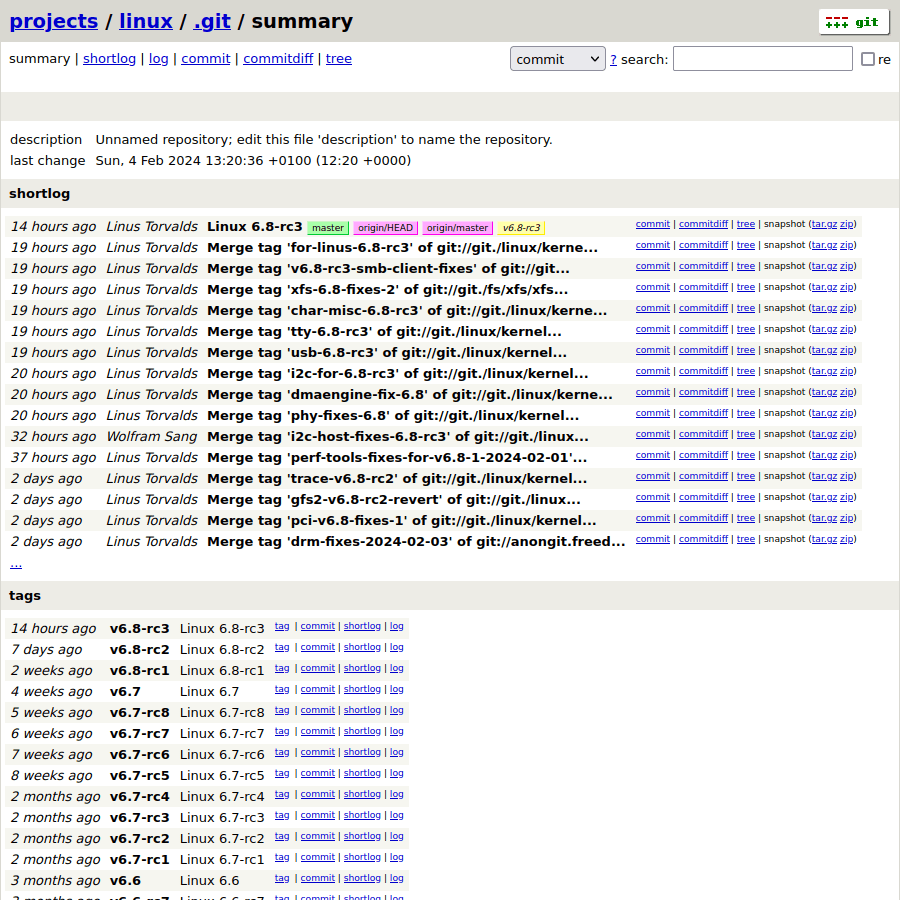The image size is (900, 900).
Task: Open commit link for tag v6.7-rc5
Action: point(317,773)
